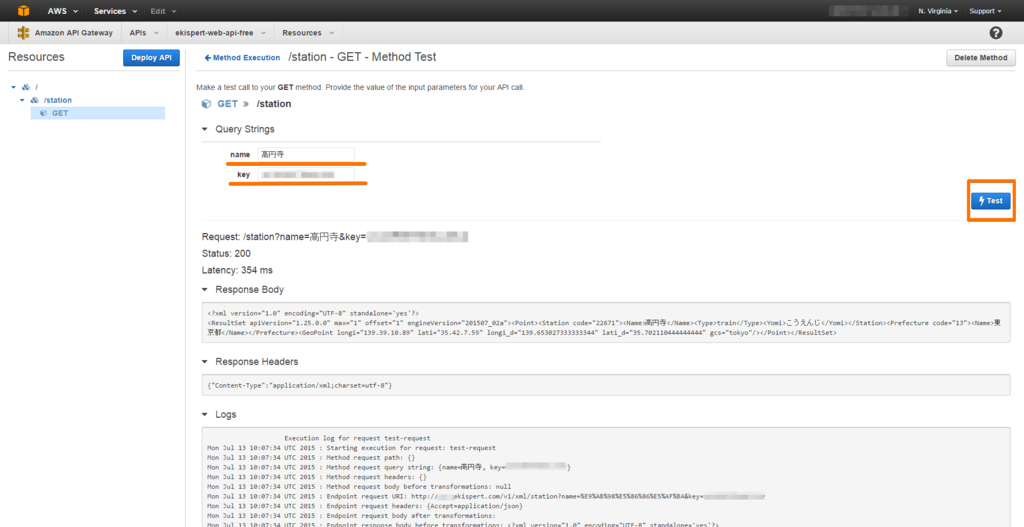The height and width of the screenshot is (527, 1024).
Task: Collapse the /station tree node arrow
Action: pyautogui.click(x=22, y=100)
